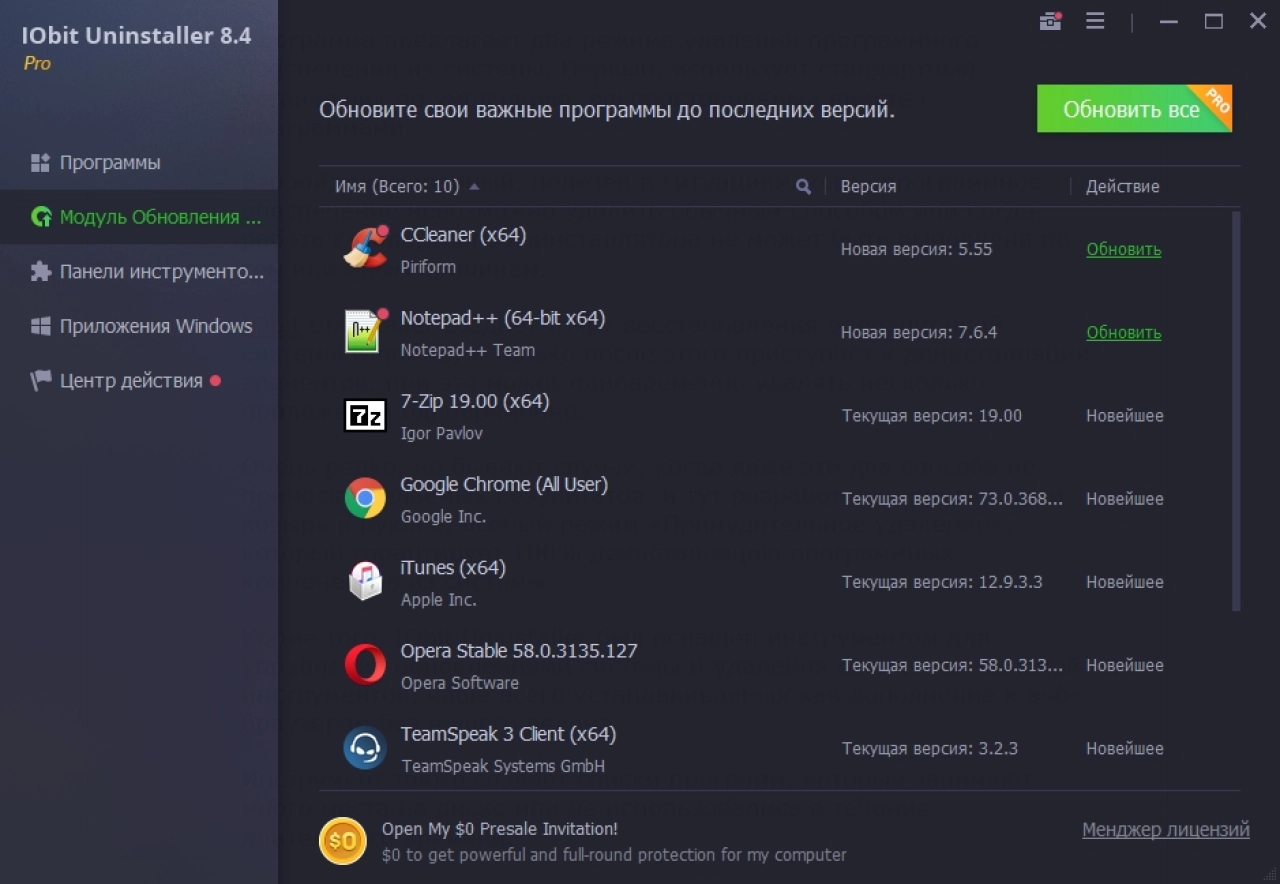
Task: Click Новейшее status for 7-Zip
Action: pyautogui.click(x=1125, y=415)
